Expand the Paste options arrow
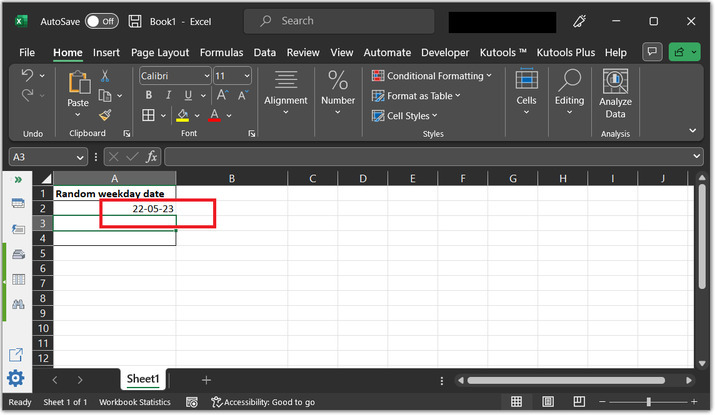This screenshot has width=715, height=415. click(78, 114)
